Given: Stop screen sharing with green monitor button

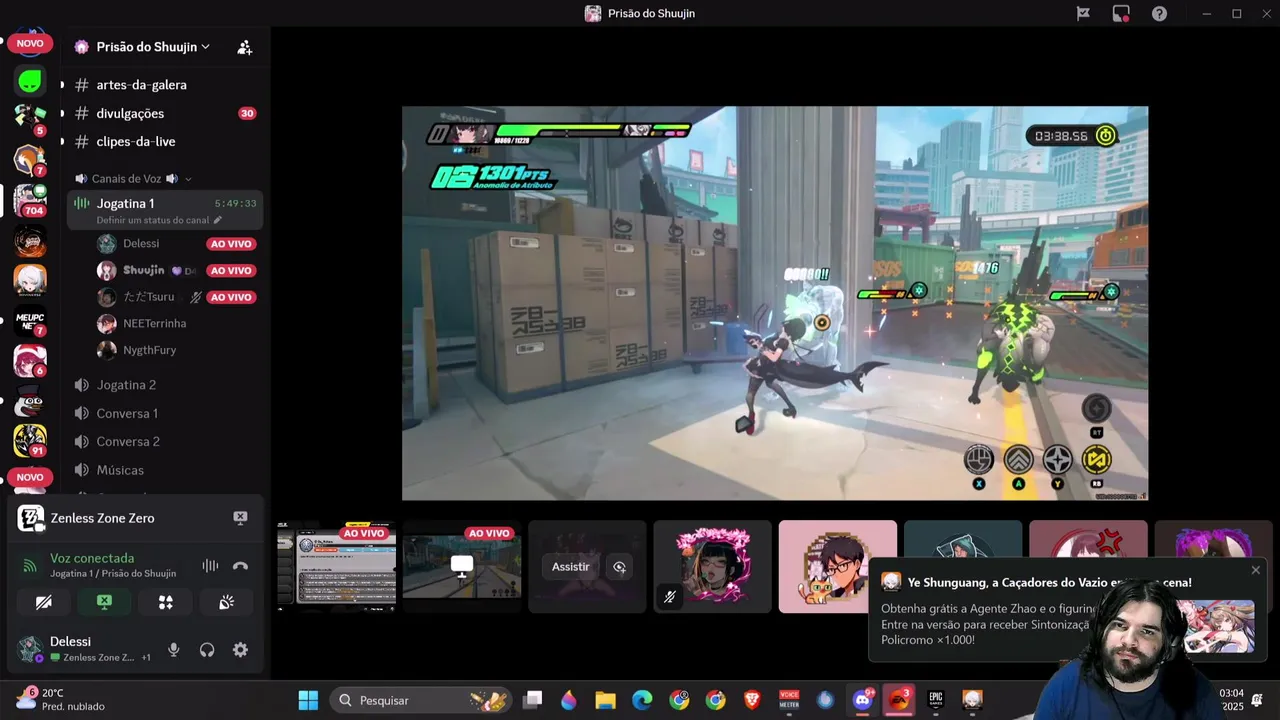Looking at the screenshot, I should 104,602.
